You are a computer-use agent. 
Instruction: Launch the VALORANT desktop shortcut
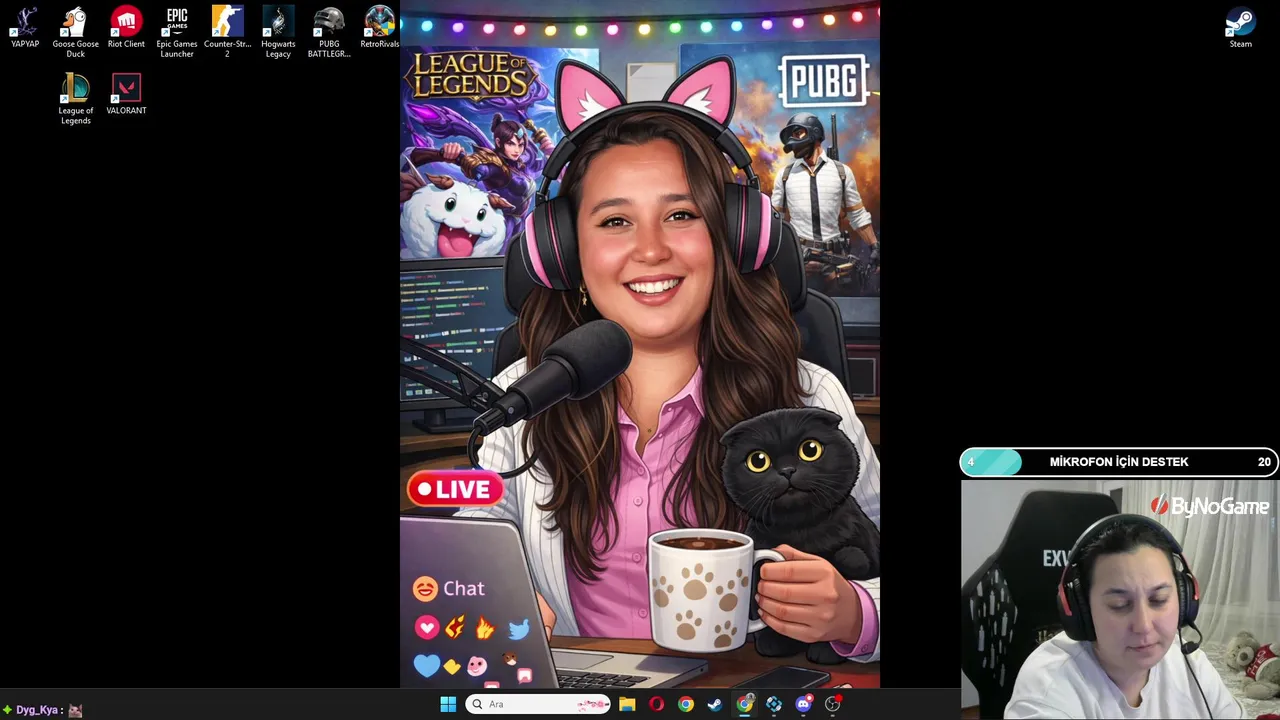point(126,94)
